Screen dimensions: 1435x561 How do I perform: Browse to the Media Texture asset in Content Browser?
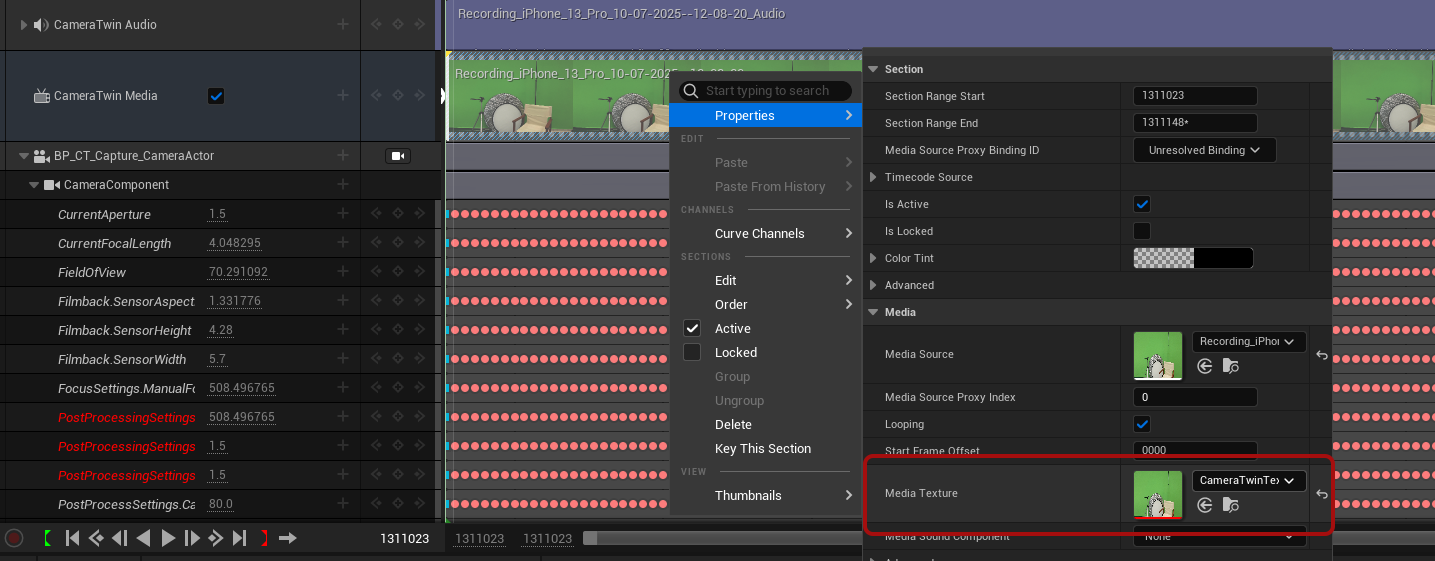click(x=1230, y=506)
